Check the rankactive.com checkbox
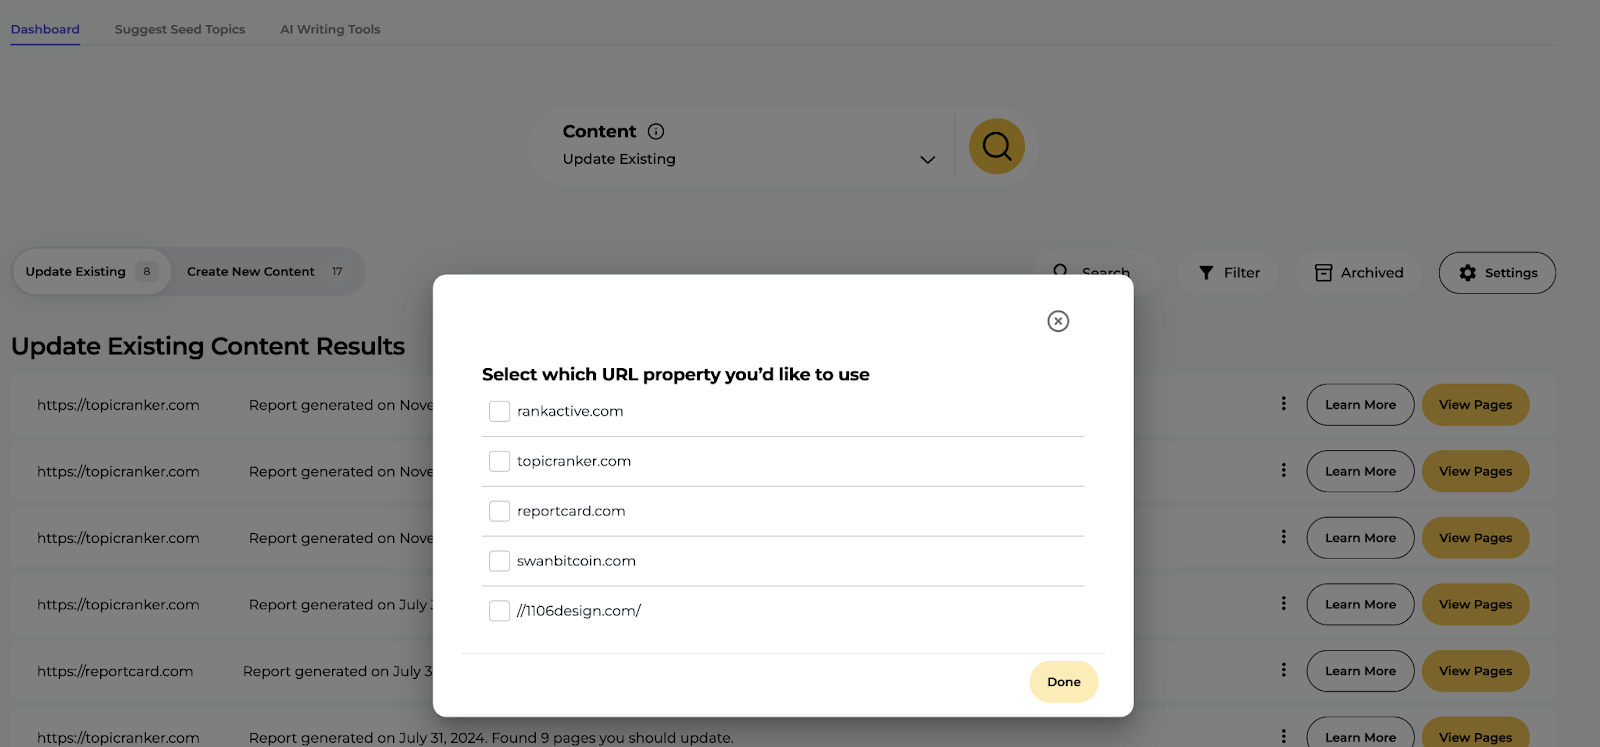 coord(499,411)
